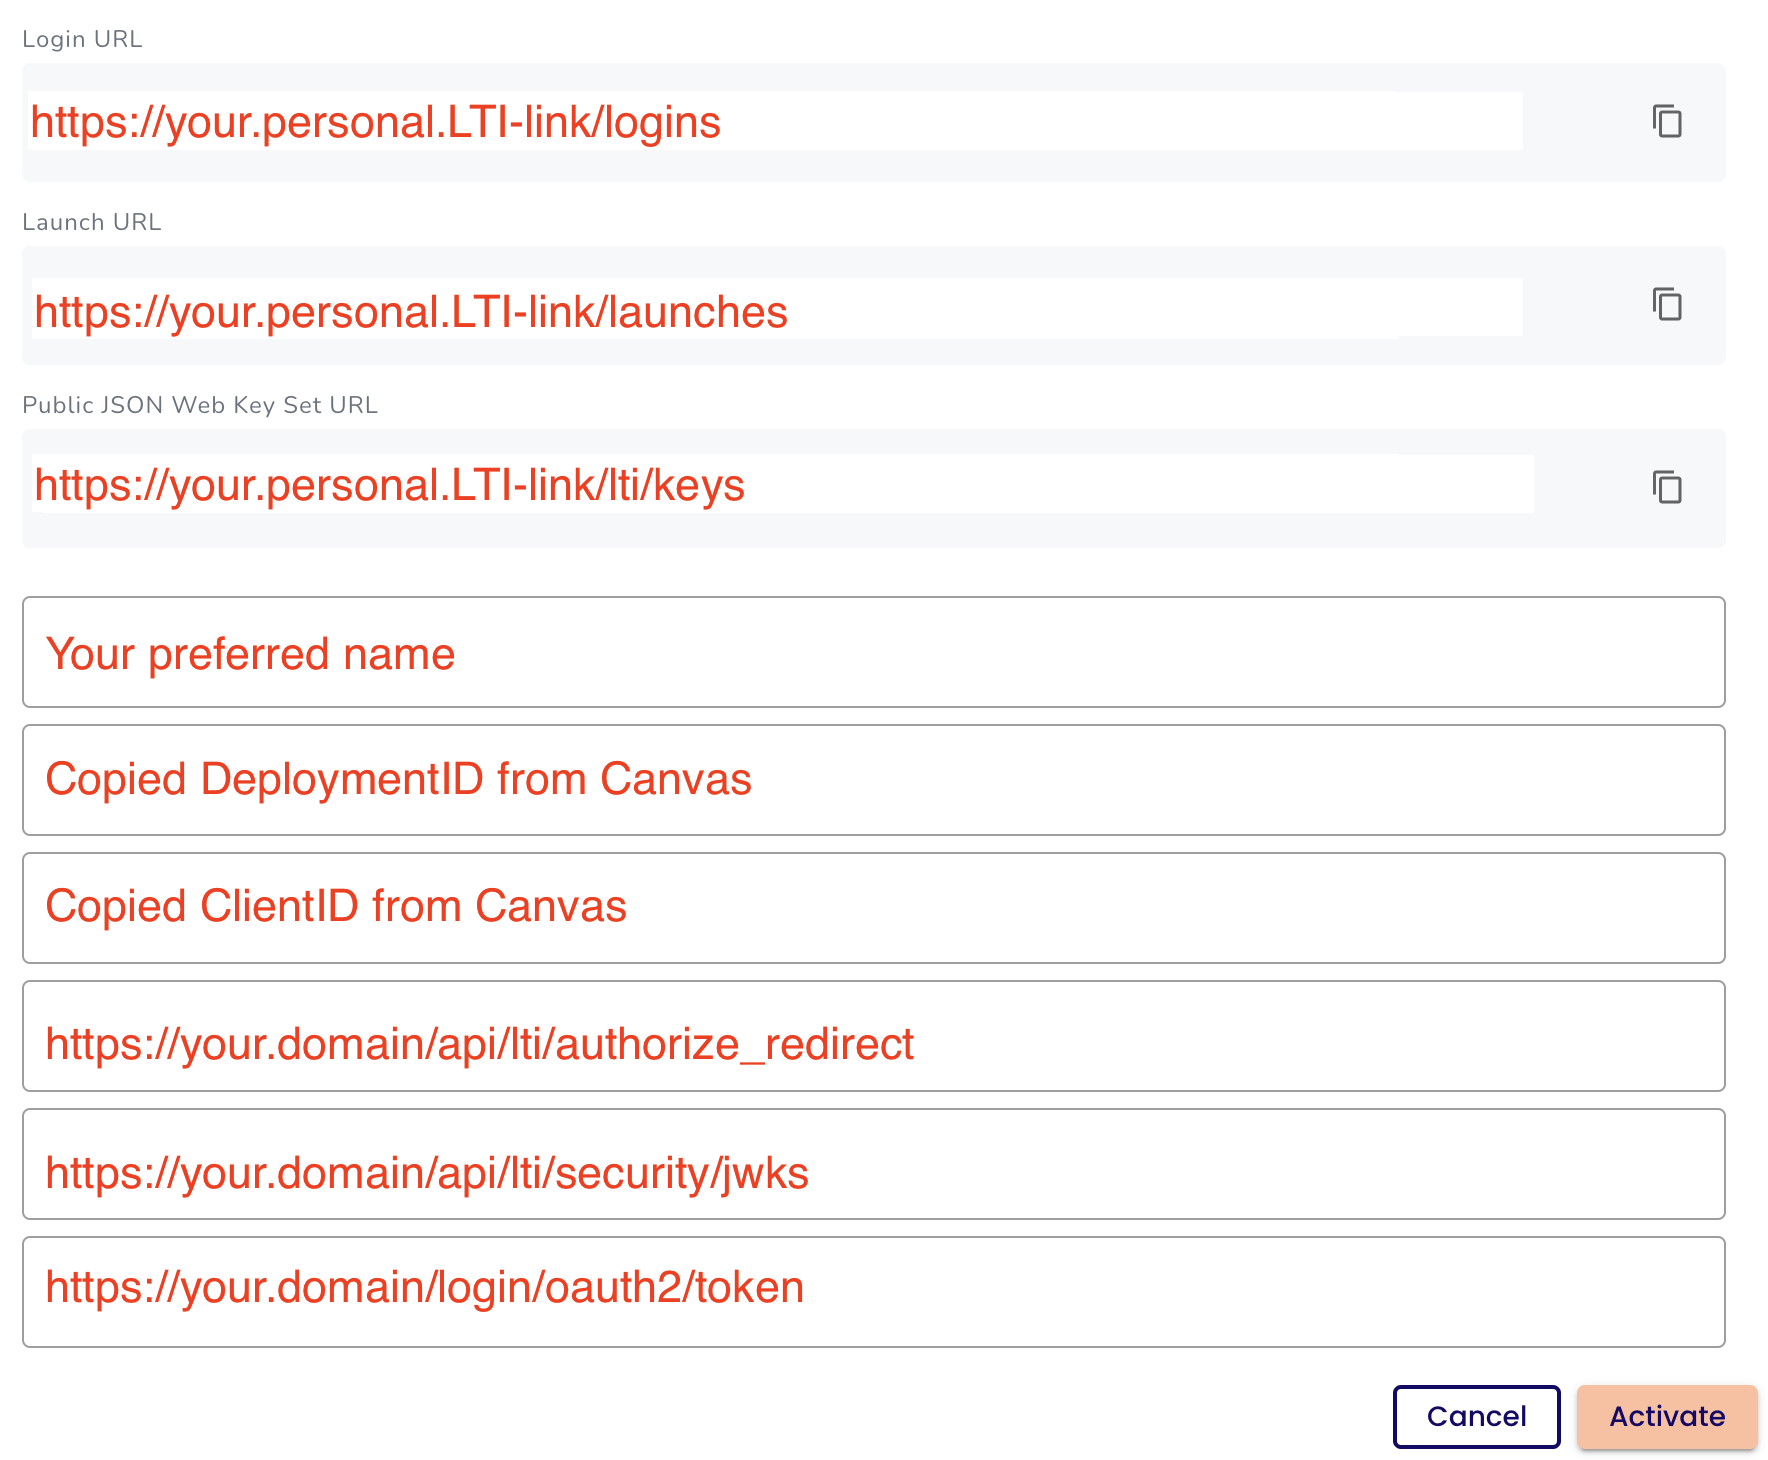Click the LTI-link/launches URL text
Image resolution: width=1768 pixels, height=1460 pixels.
tap(411, 312)
